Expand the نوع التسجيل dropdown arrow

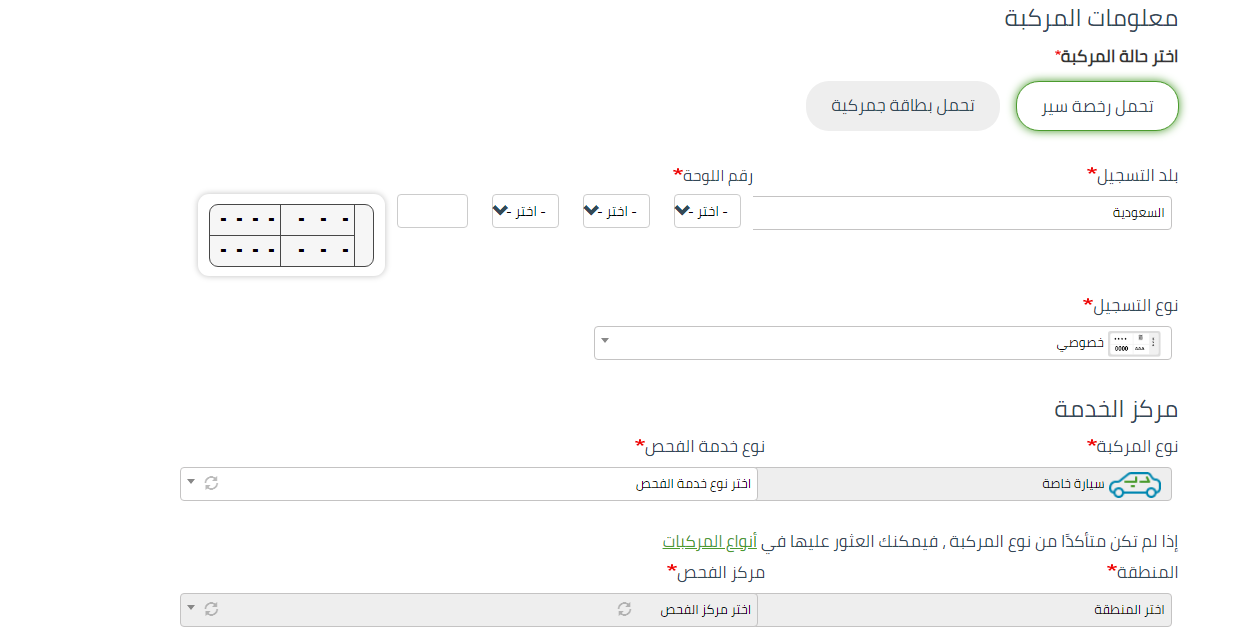click(x=604, y=343)
